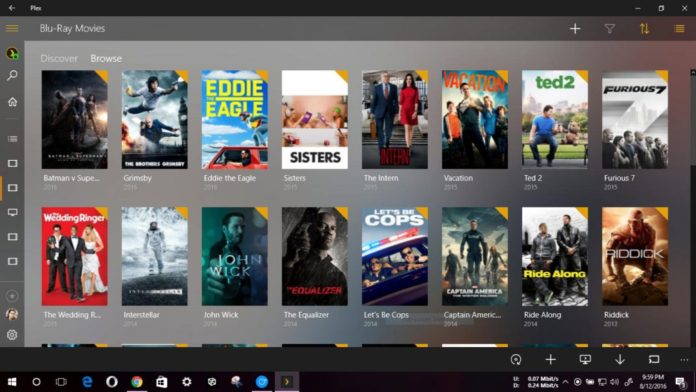This screenshot has width=696, height=392.
Task: Choose the Vacation movie poster
Action: 475,119
